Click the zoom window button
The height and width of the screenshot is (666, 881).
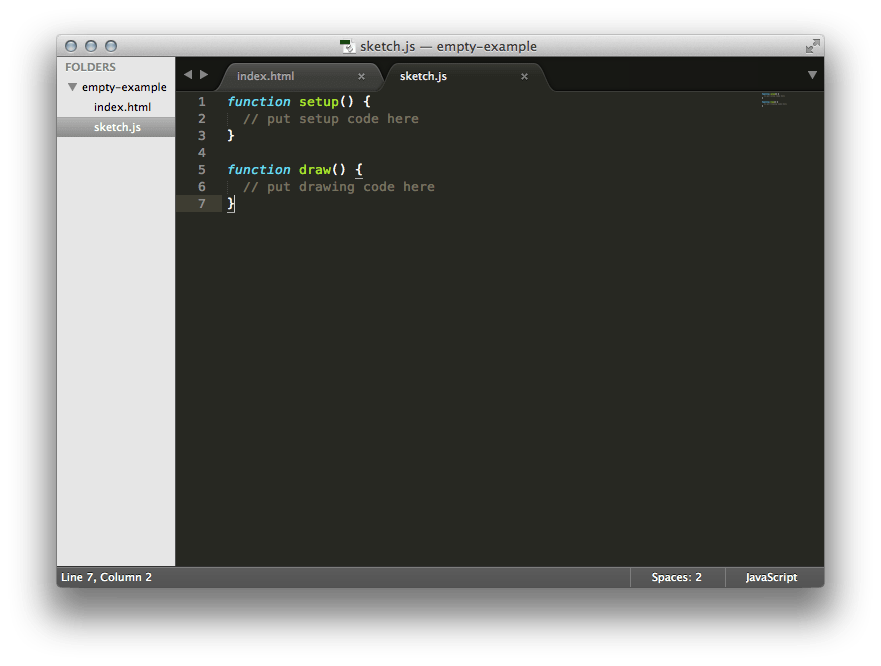click(x=111, y=46)
